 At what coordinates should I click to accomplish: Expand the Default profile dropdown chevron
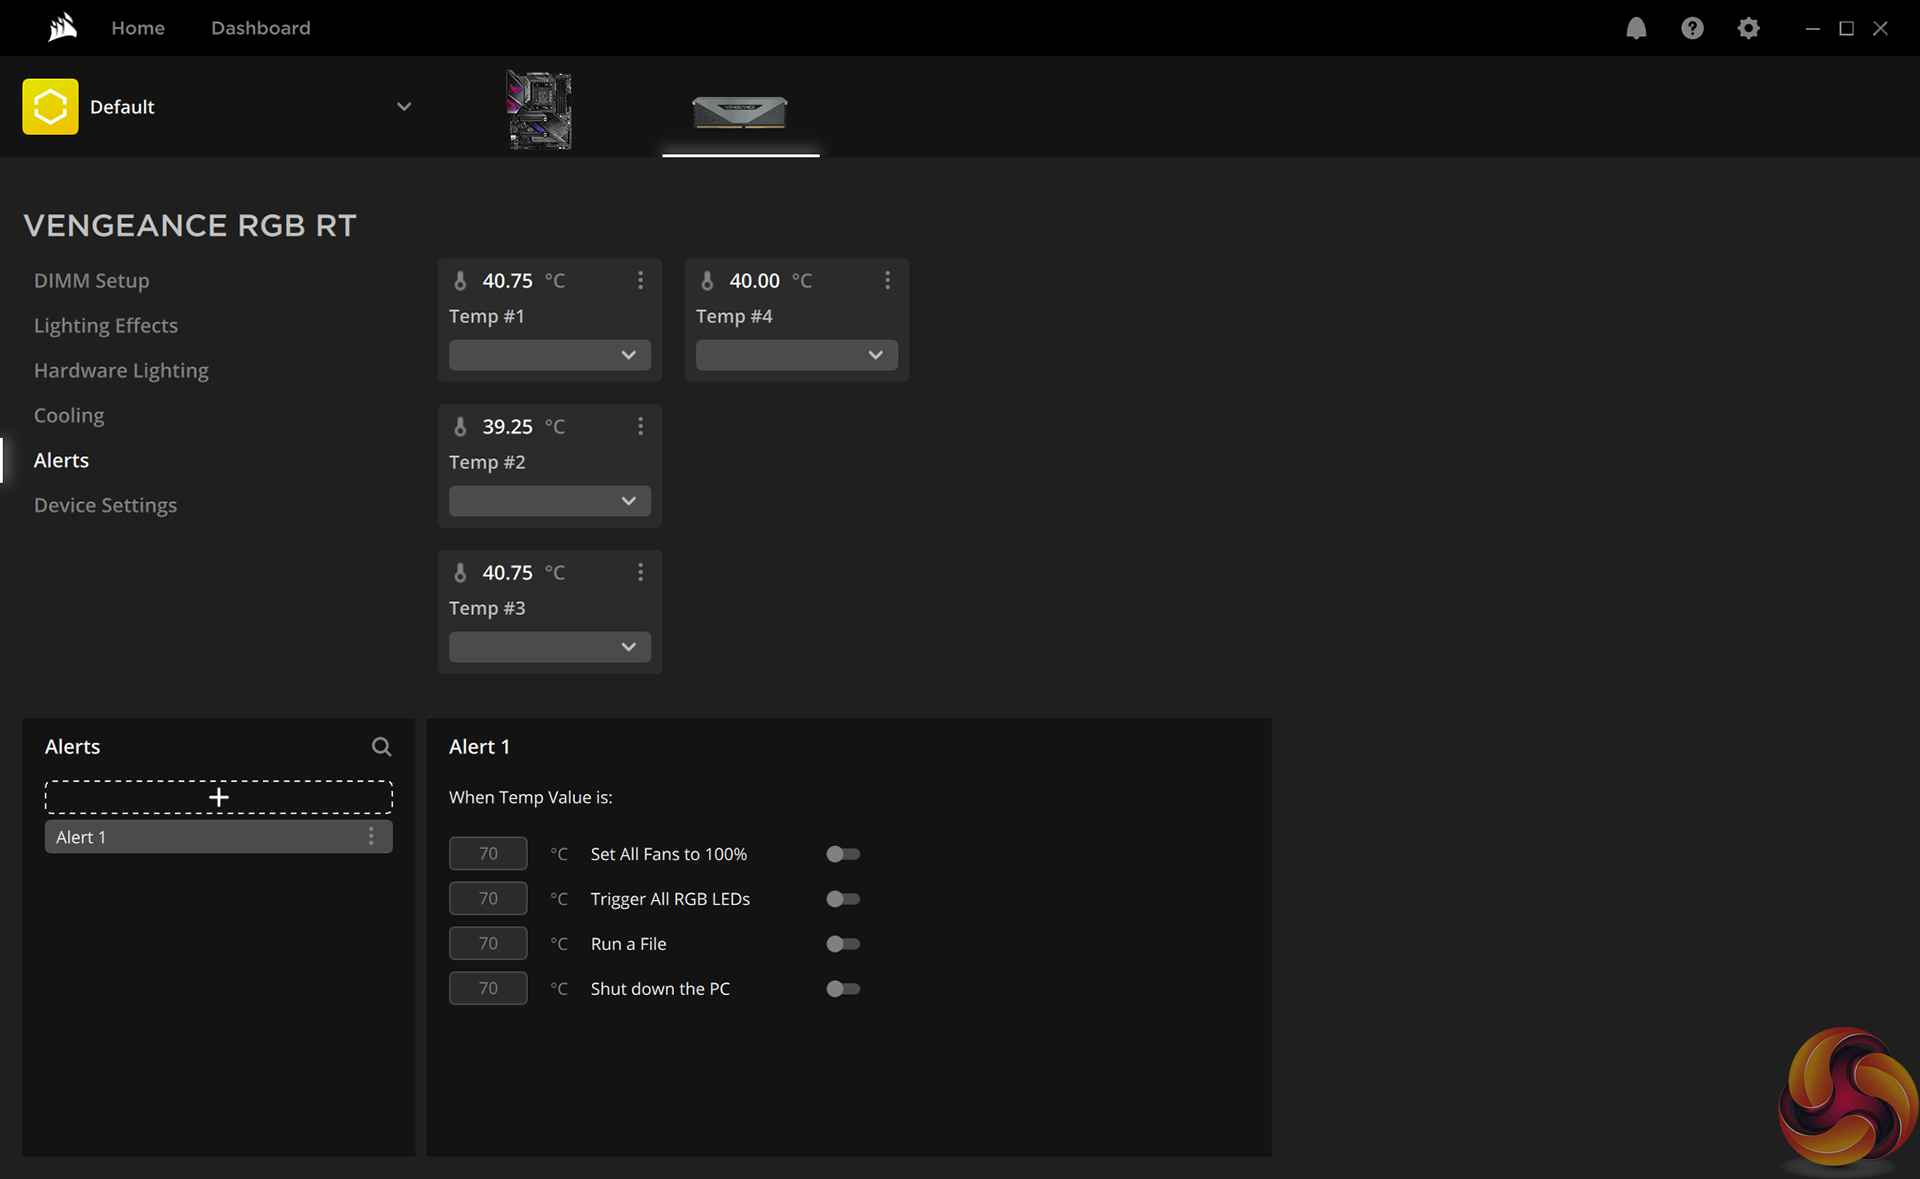(x=404, y=107)
